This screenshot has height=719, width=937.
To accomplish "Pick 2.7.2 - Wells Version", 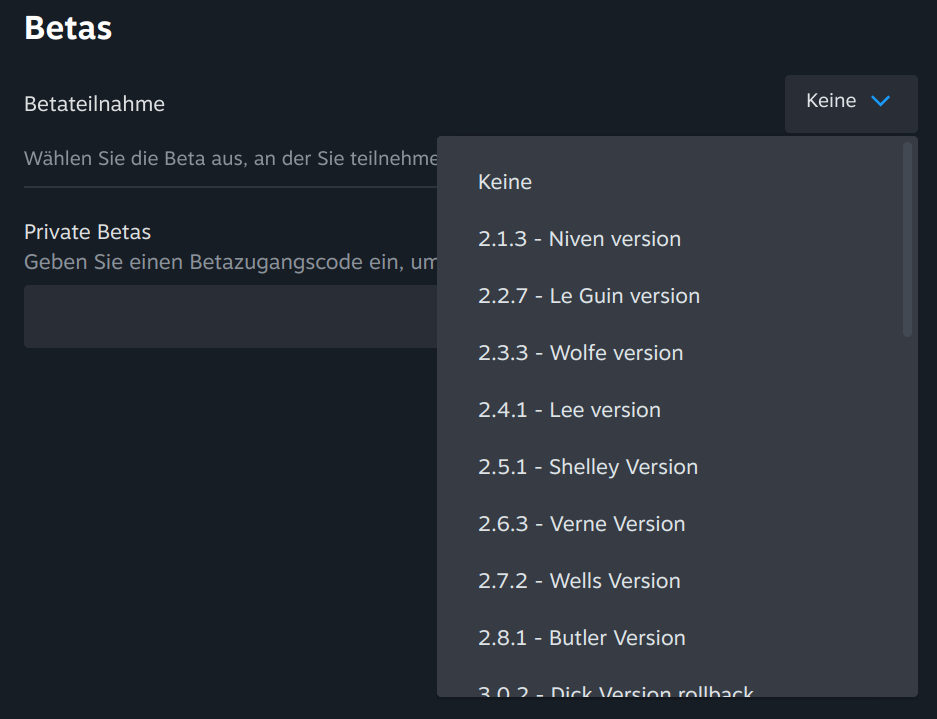I will click(x=579, y=581).
